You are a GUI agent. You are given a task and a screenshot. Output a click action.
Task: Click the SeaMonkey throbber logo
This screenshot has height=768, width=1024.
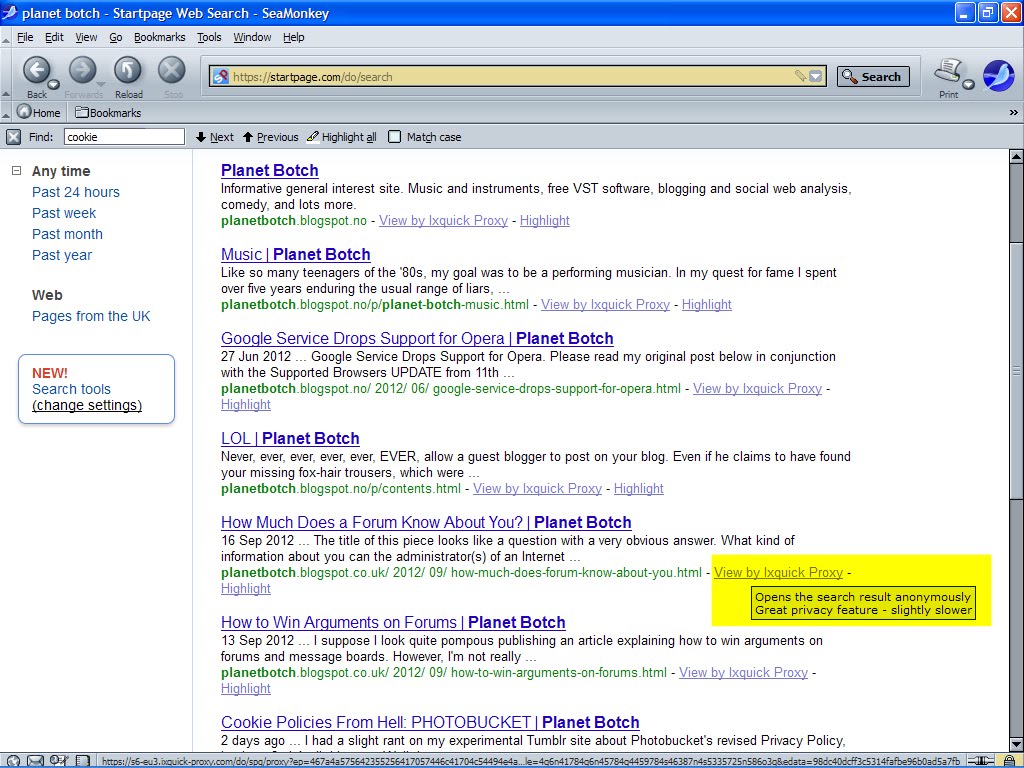[x=999, y=76]
